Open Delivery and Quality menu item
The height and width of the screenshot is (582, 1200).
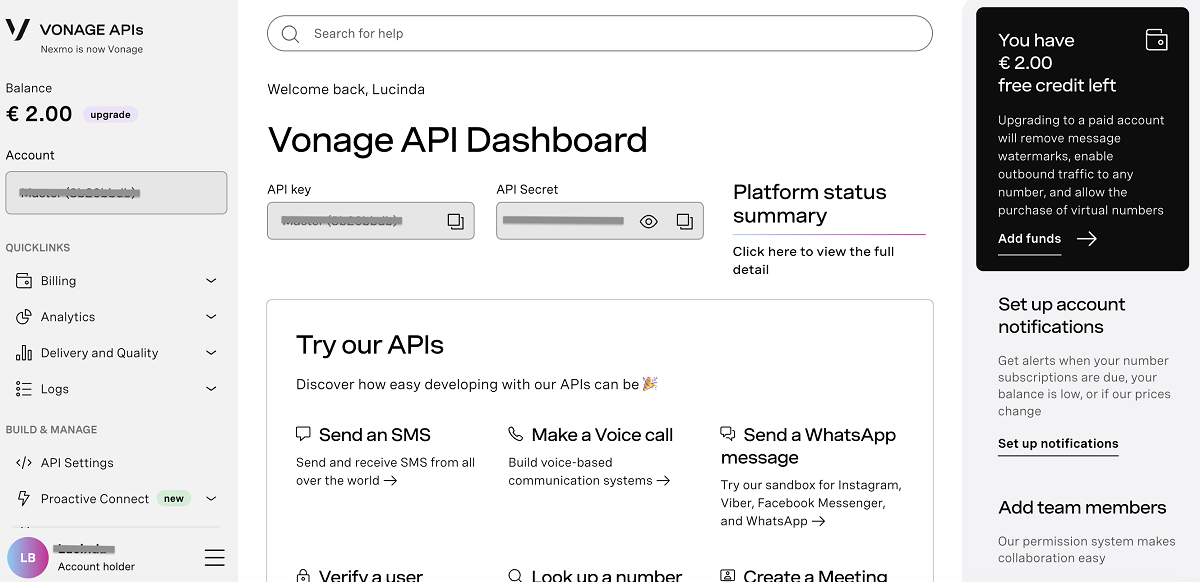99,353
